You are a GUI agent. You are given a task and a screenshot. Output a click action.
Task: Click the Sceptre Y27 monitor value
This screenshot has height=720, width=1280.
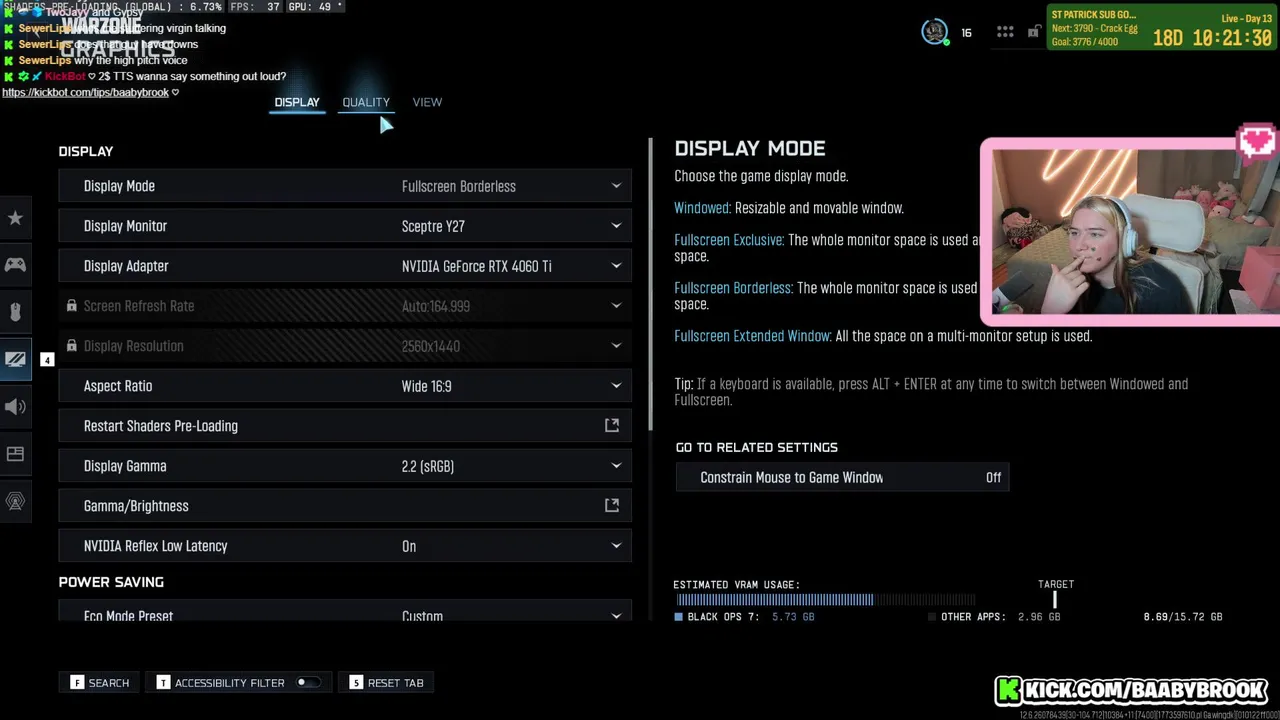[433, 226]
